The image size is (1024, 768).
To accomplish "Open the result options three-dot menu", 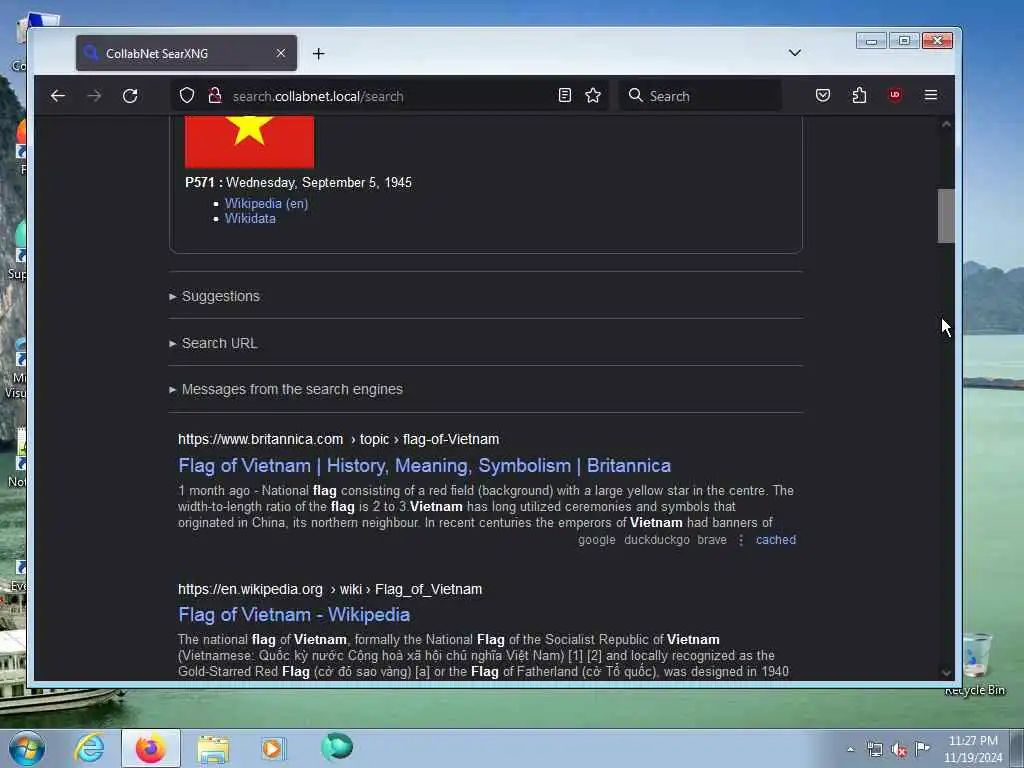I will 741,540.
